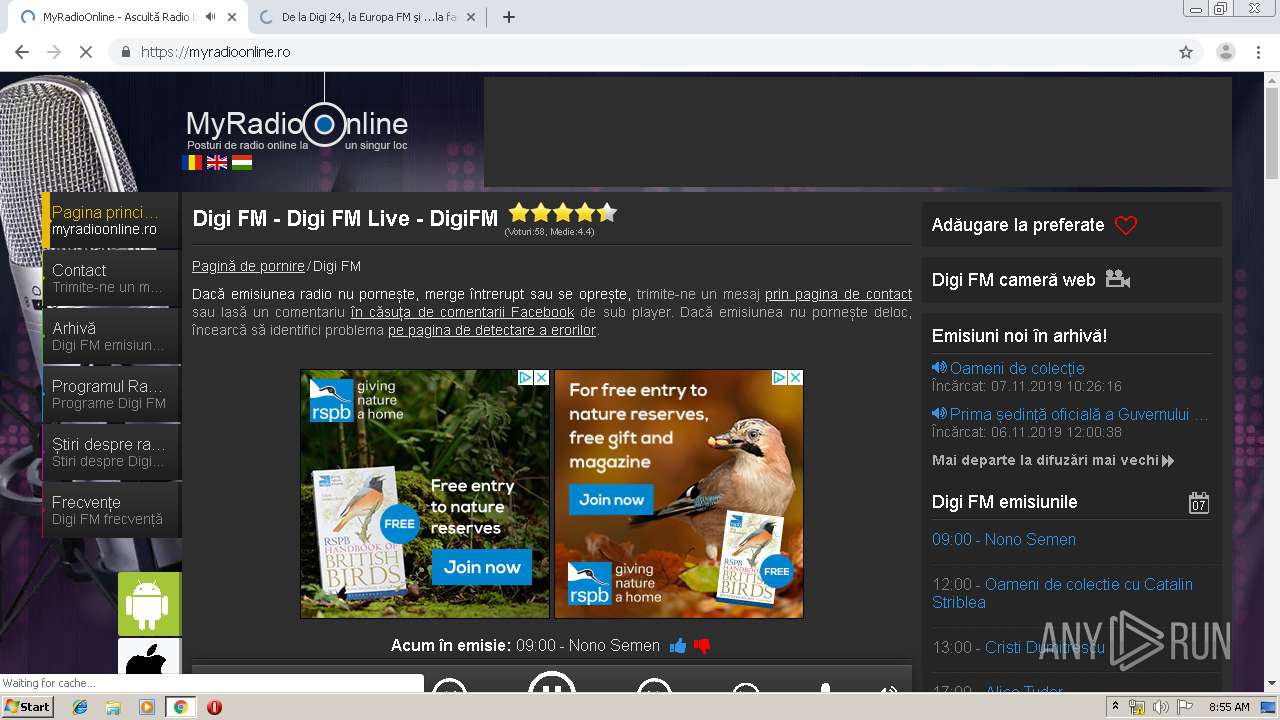The width and height of the screenshot is (1280, 720).
Task: Click Digi FM cameră web button
Action: 1014,280
